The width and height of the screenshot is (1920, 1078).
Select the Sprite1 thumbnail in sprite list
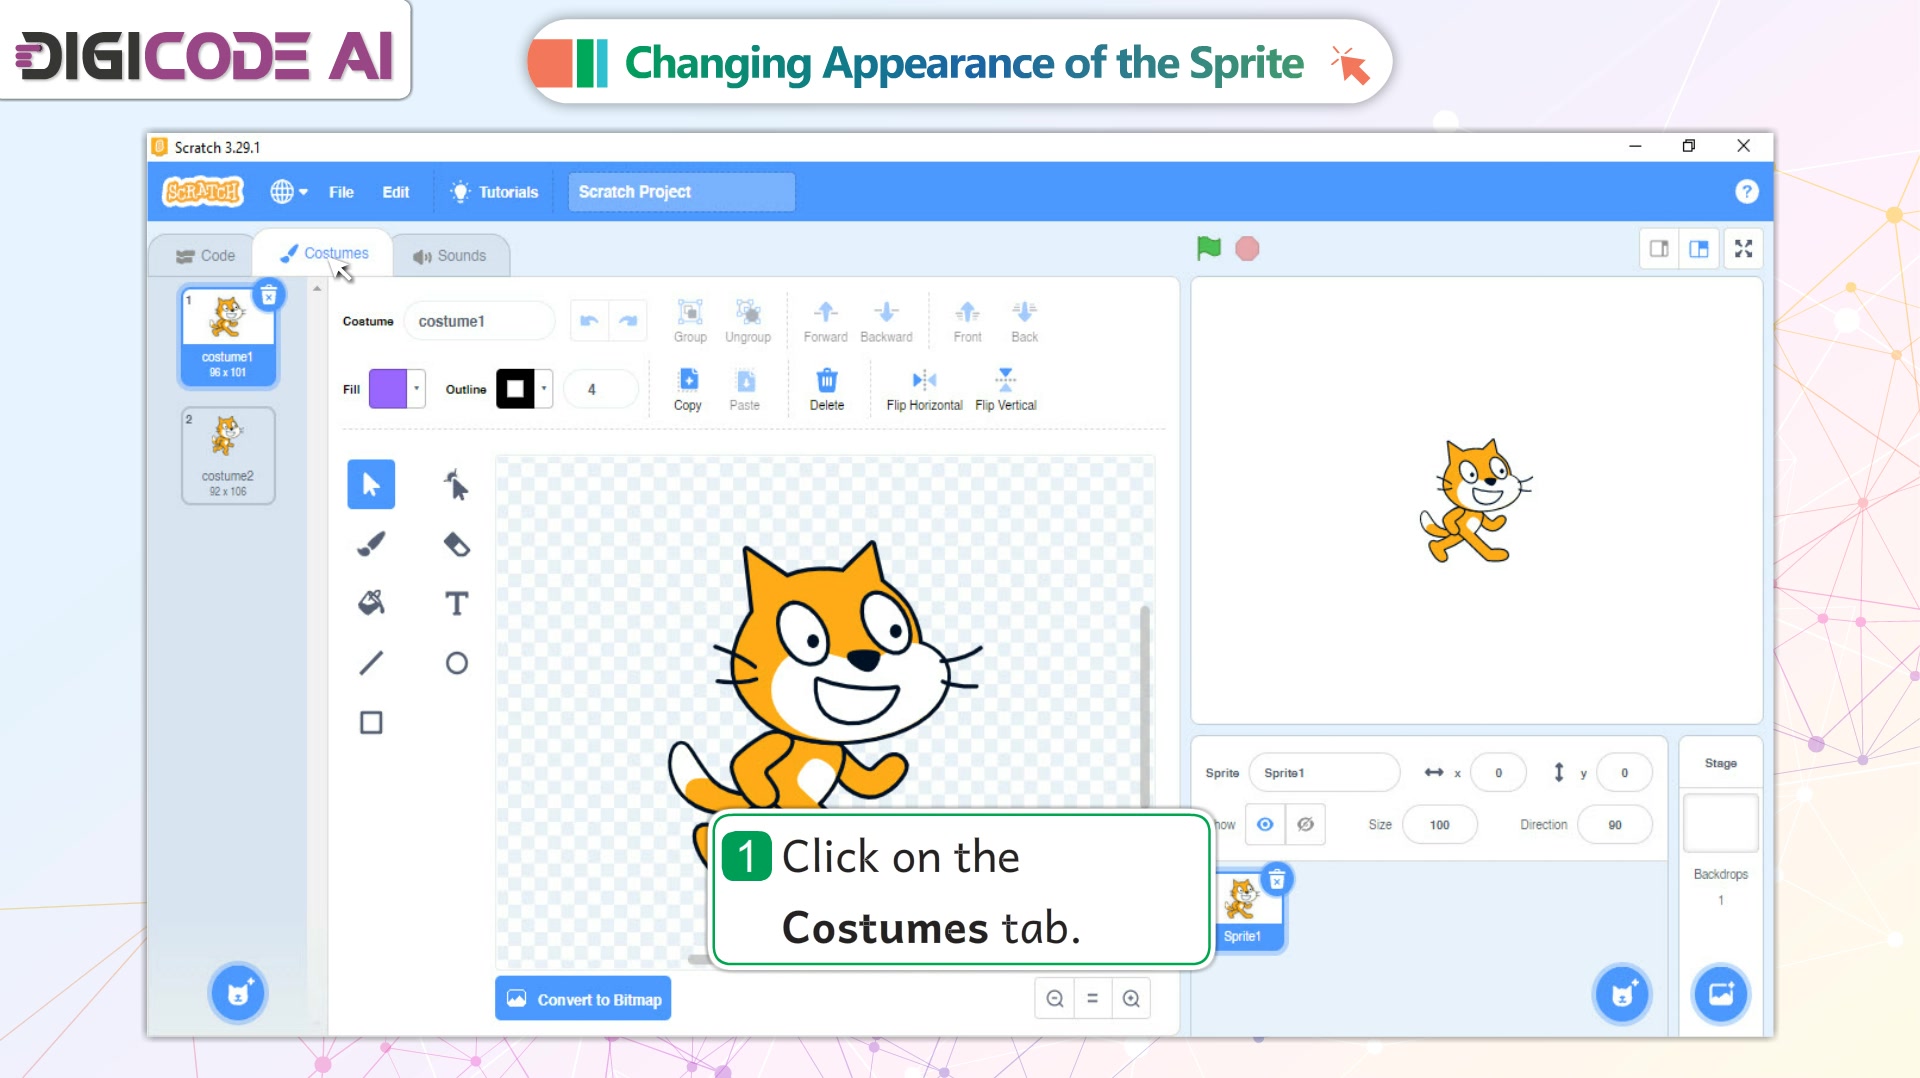click(1245, 910)
